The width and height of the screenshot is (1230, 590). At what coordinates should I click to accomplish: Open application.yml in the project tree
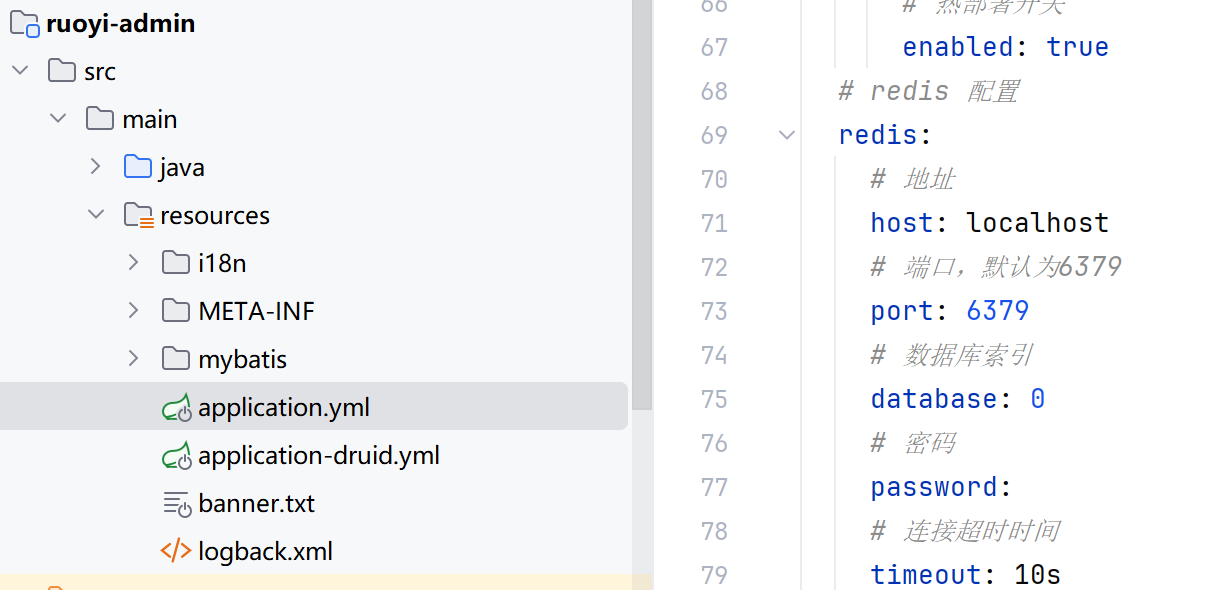point(284,408)
